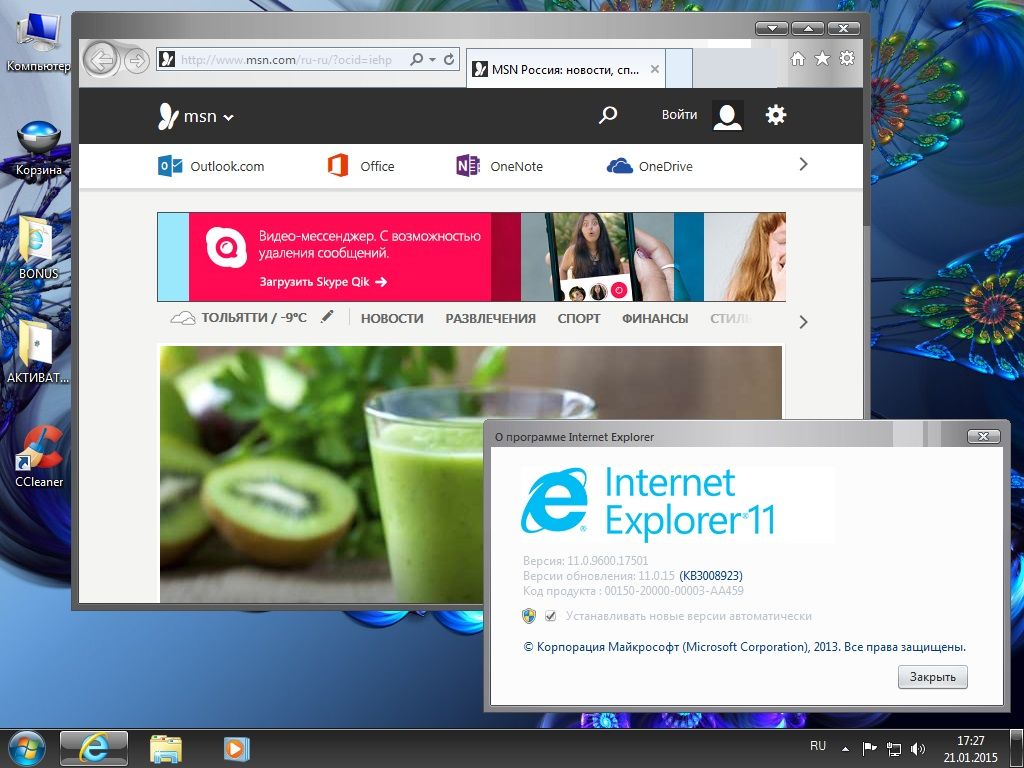Click Internet Explorer taskbar button
Screen dimensions: 1024x768
click(93, 748)
